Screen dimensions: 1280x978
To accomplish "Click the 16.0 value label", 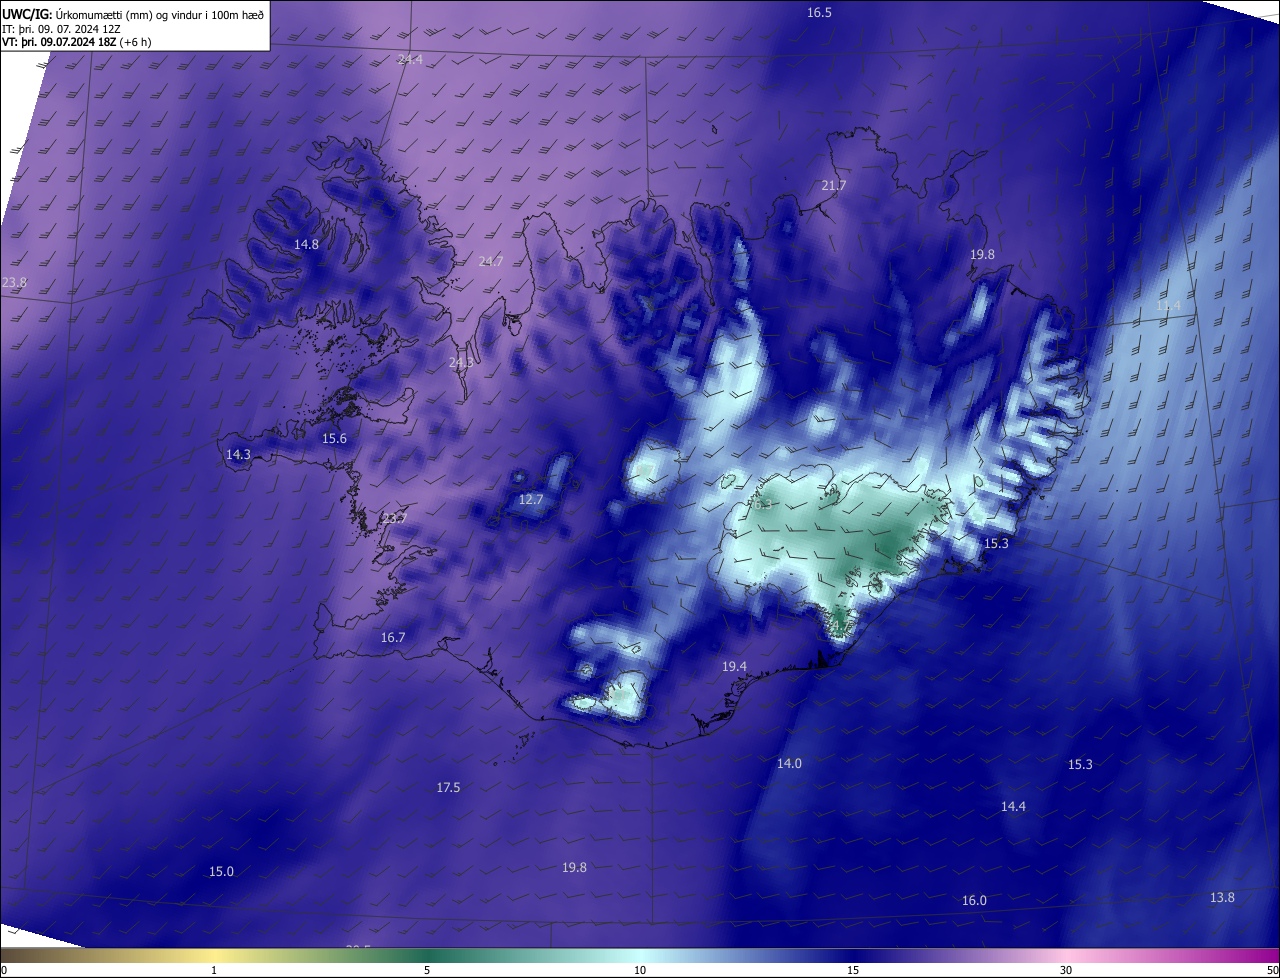I will coord(975,901).
